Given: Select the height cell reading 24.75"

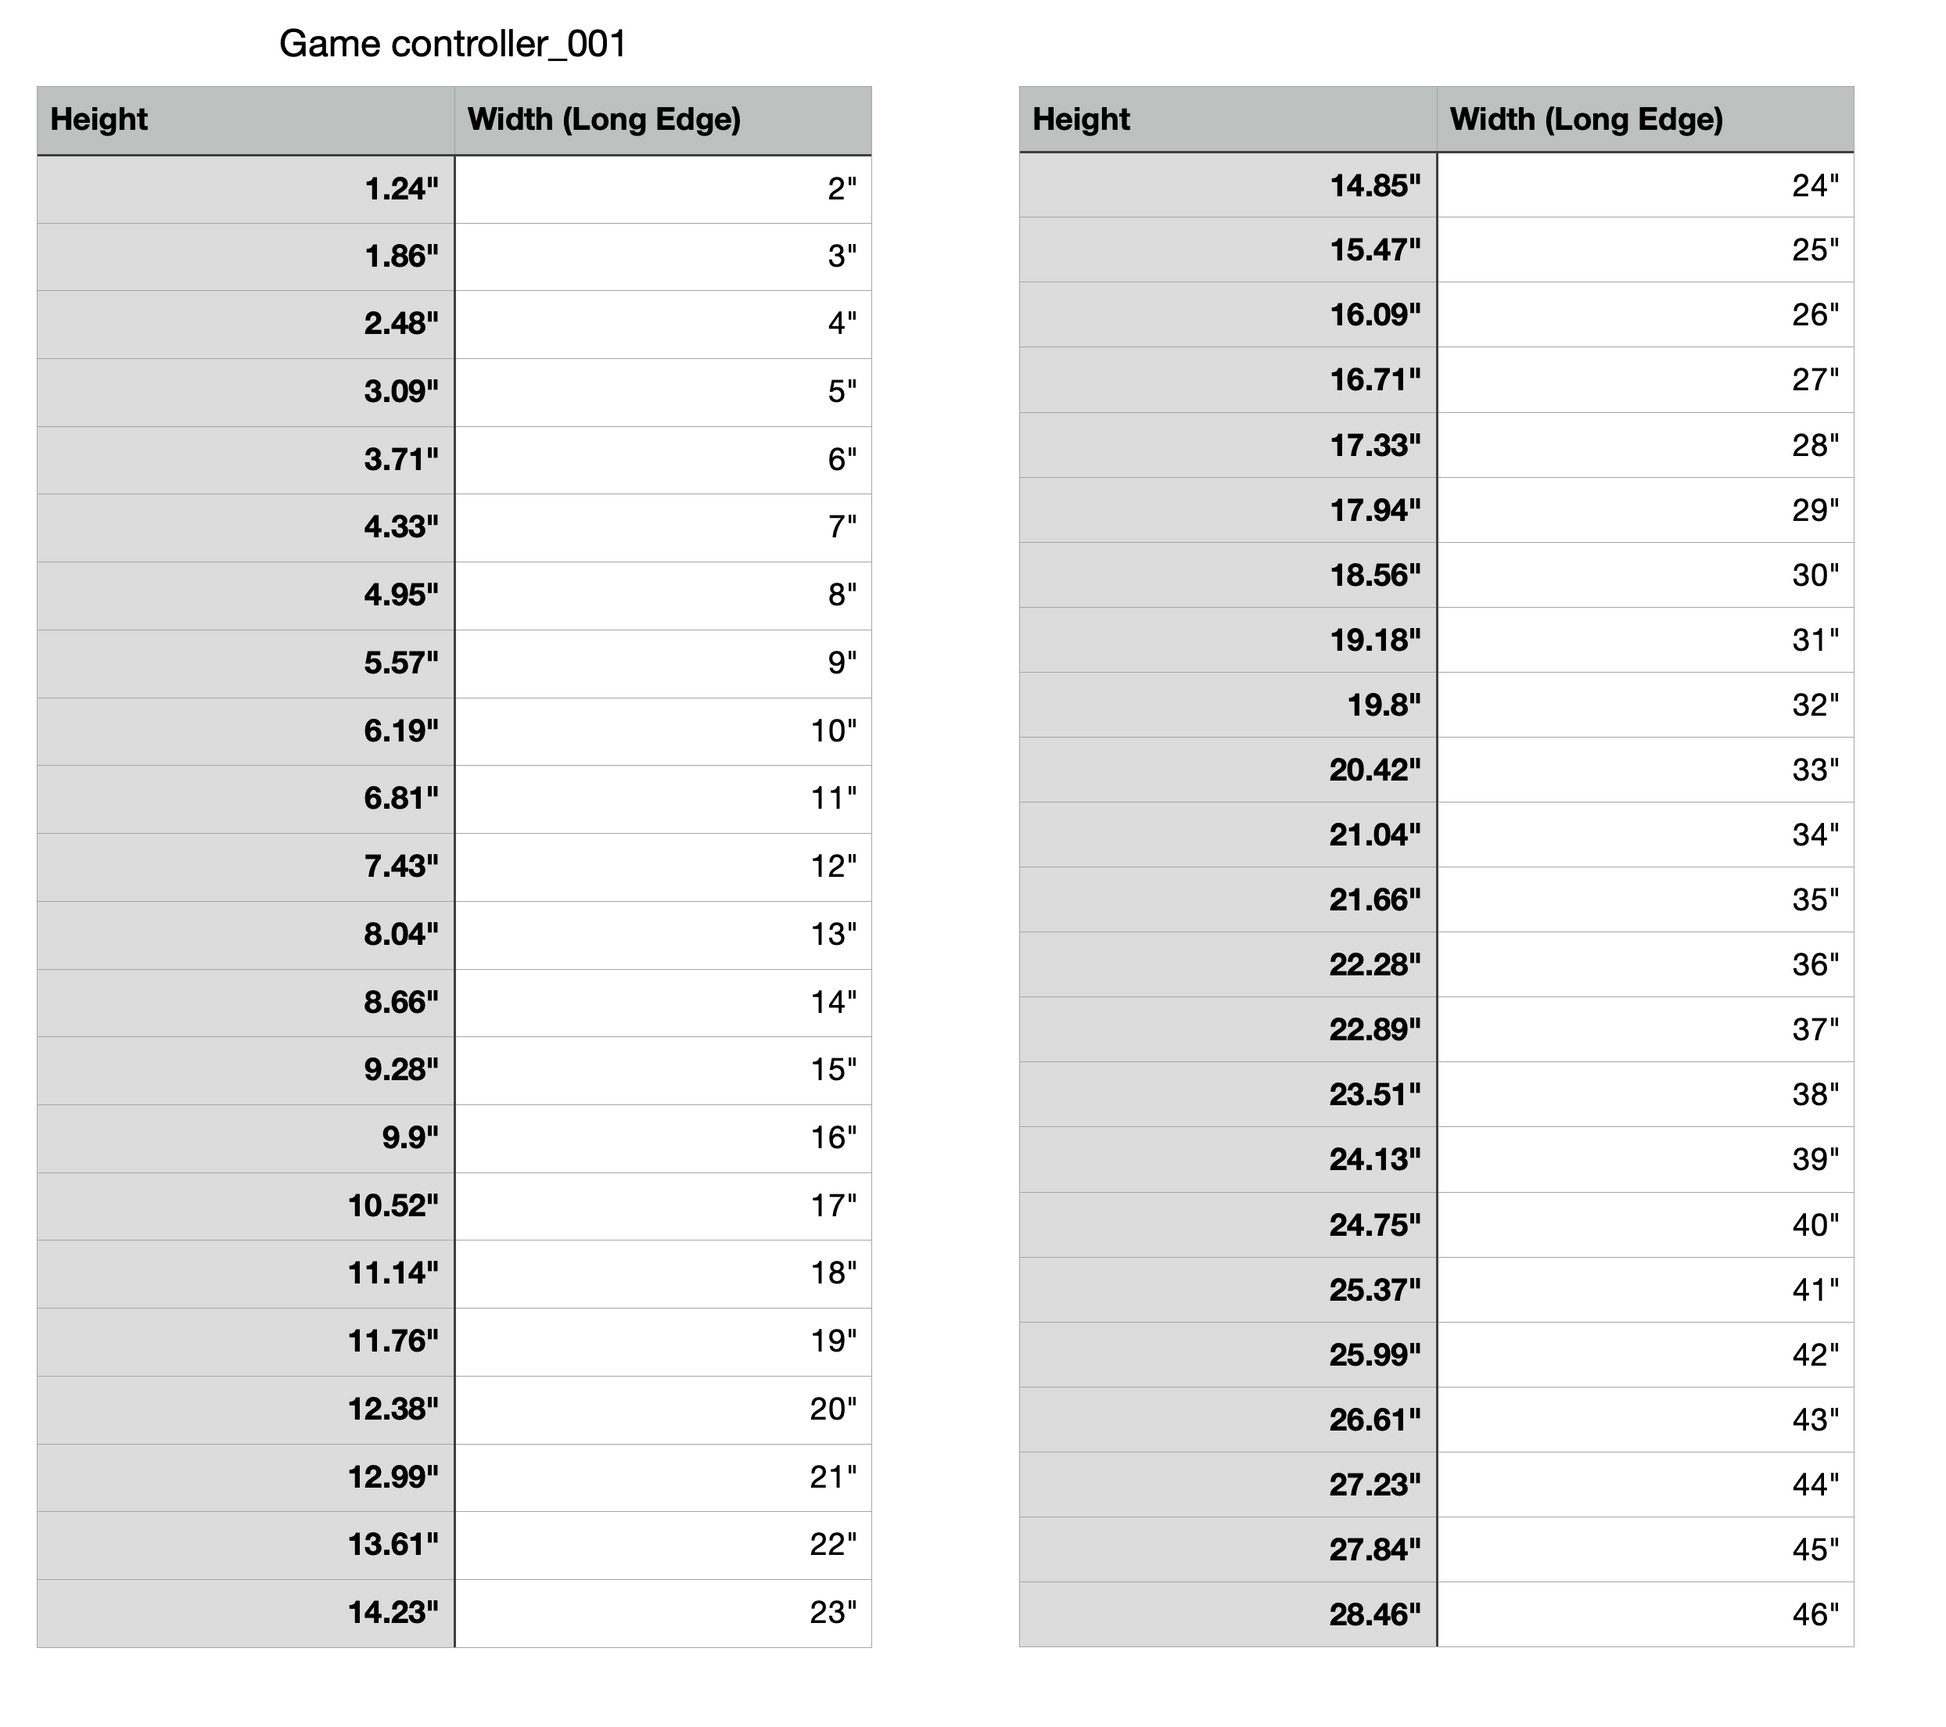Looking at the screenshot, I should [1227, 1225].
